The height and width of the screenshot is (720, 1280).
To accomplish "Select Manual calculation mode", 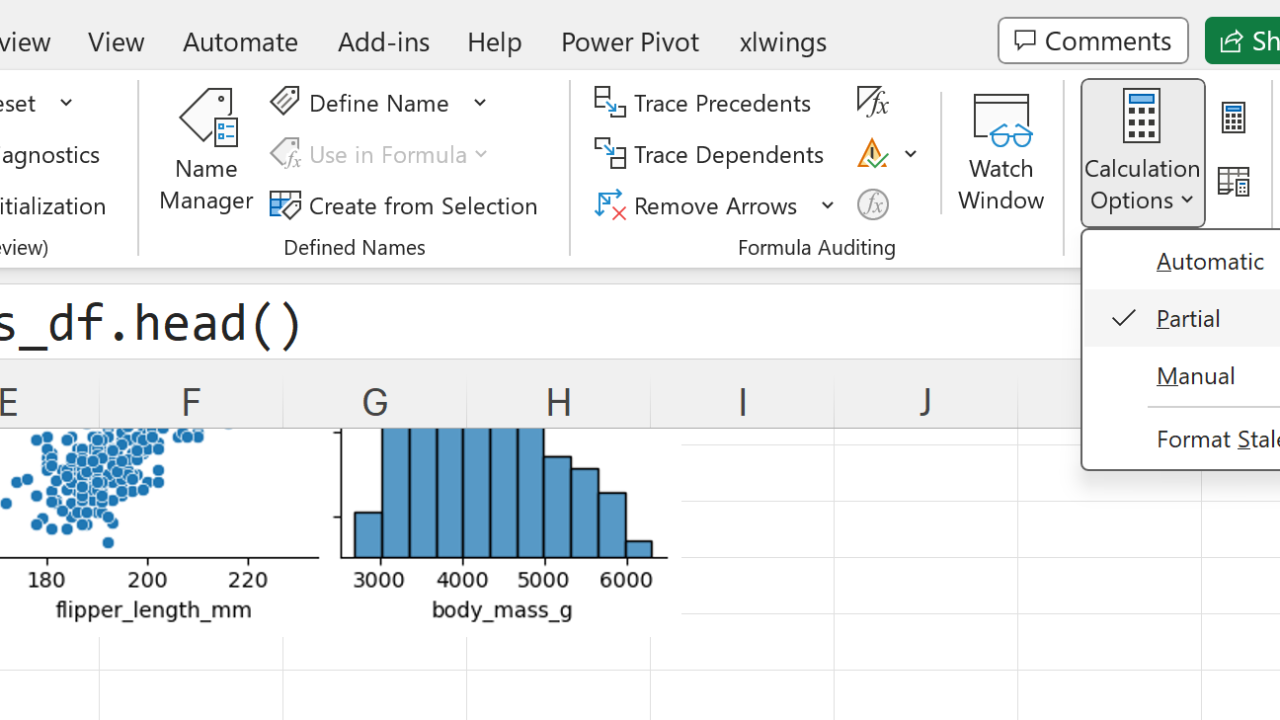I will [x=1195, y=376].
